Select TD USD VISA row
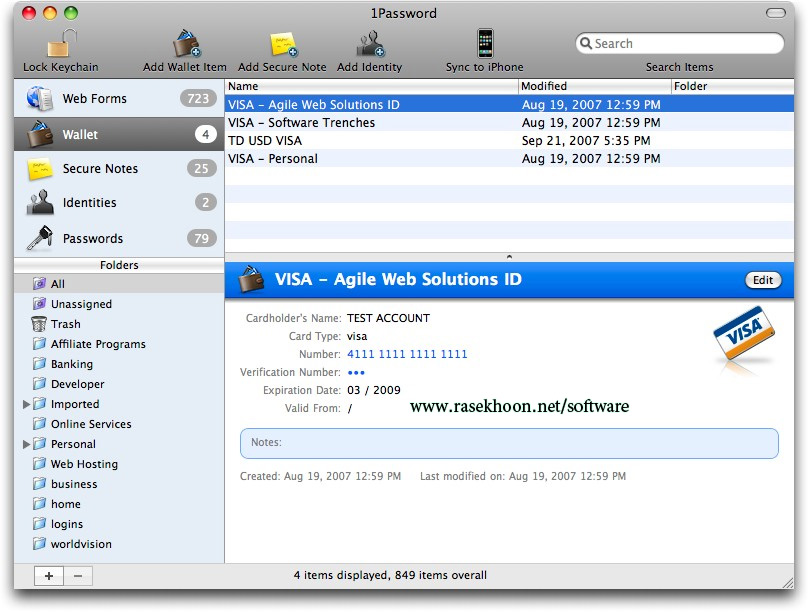This screenshot has height=612, width=808. (x=509, y=141)
